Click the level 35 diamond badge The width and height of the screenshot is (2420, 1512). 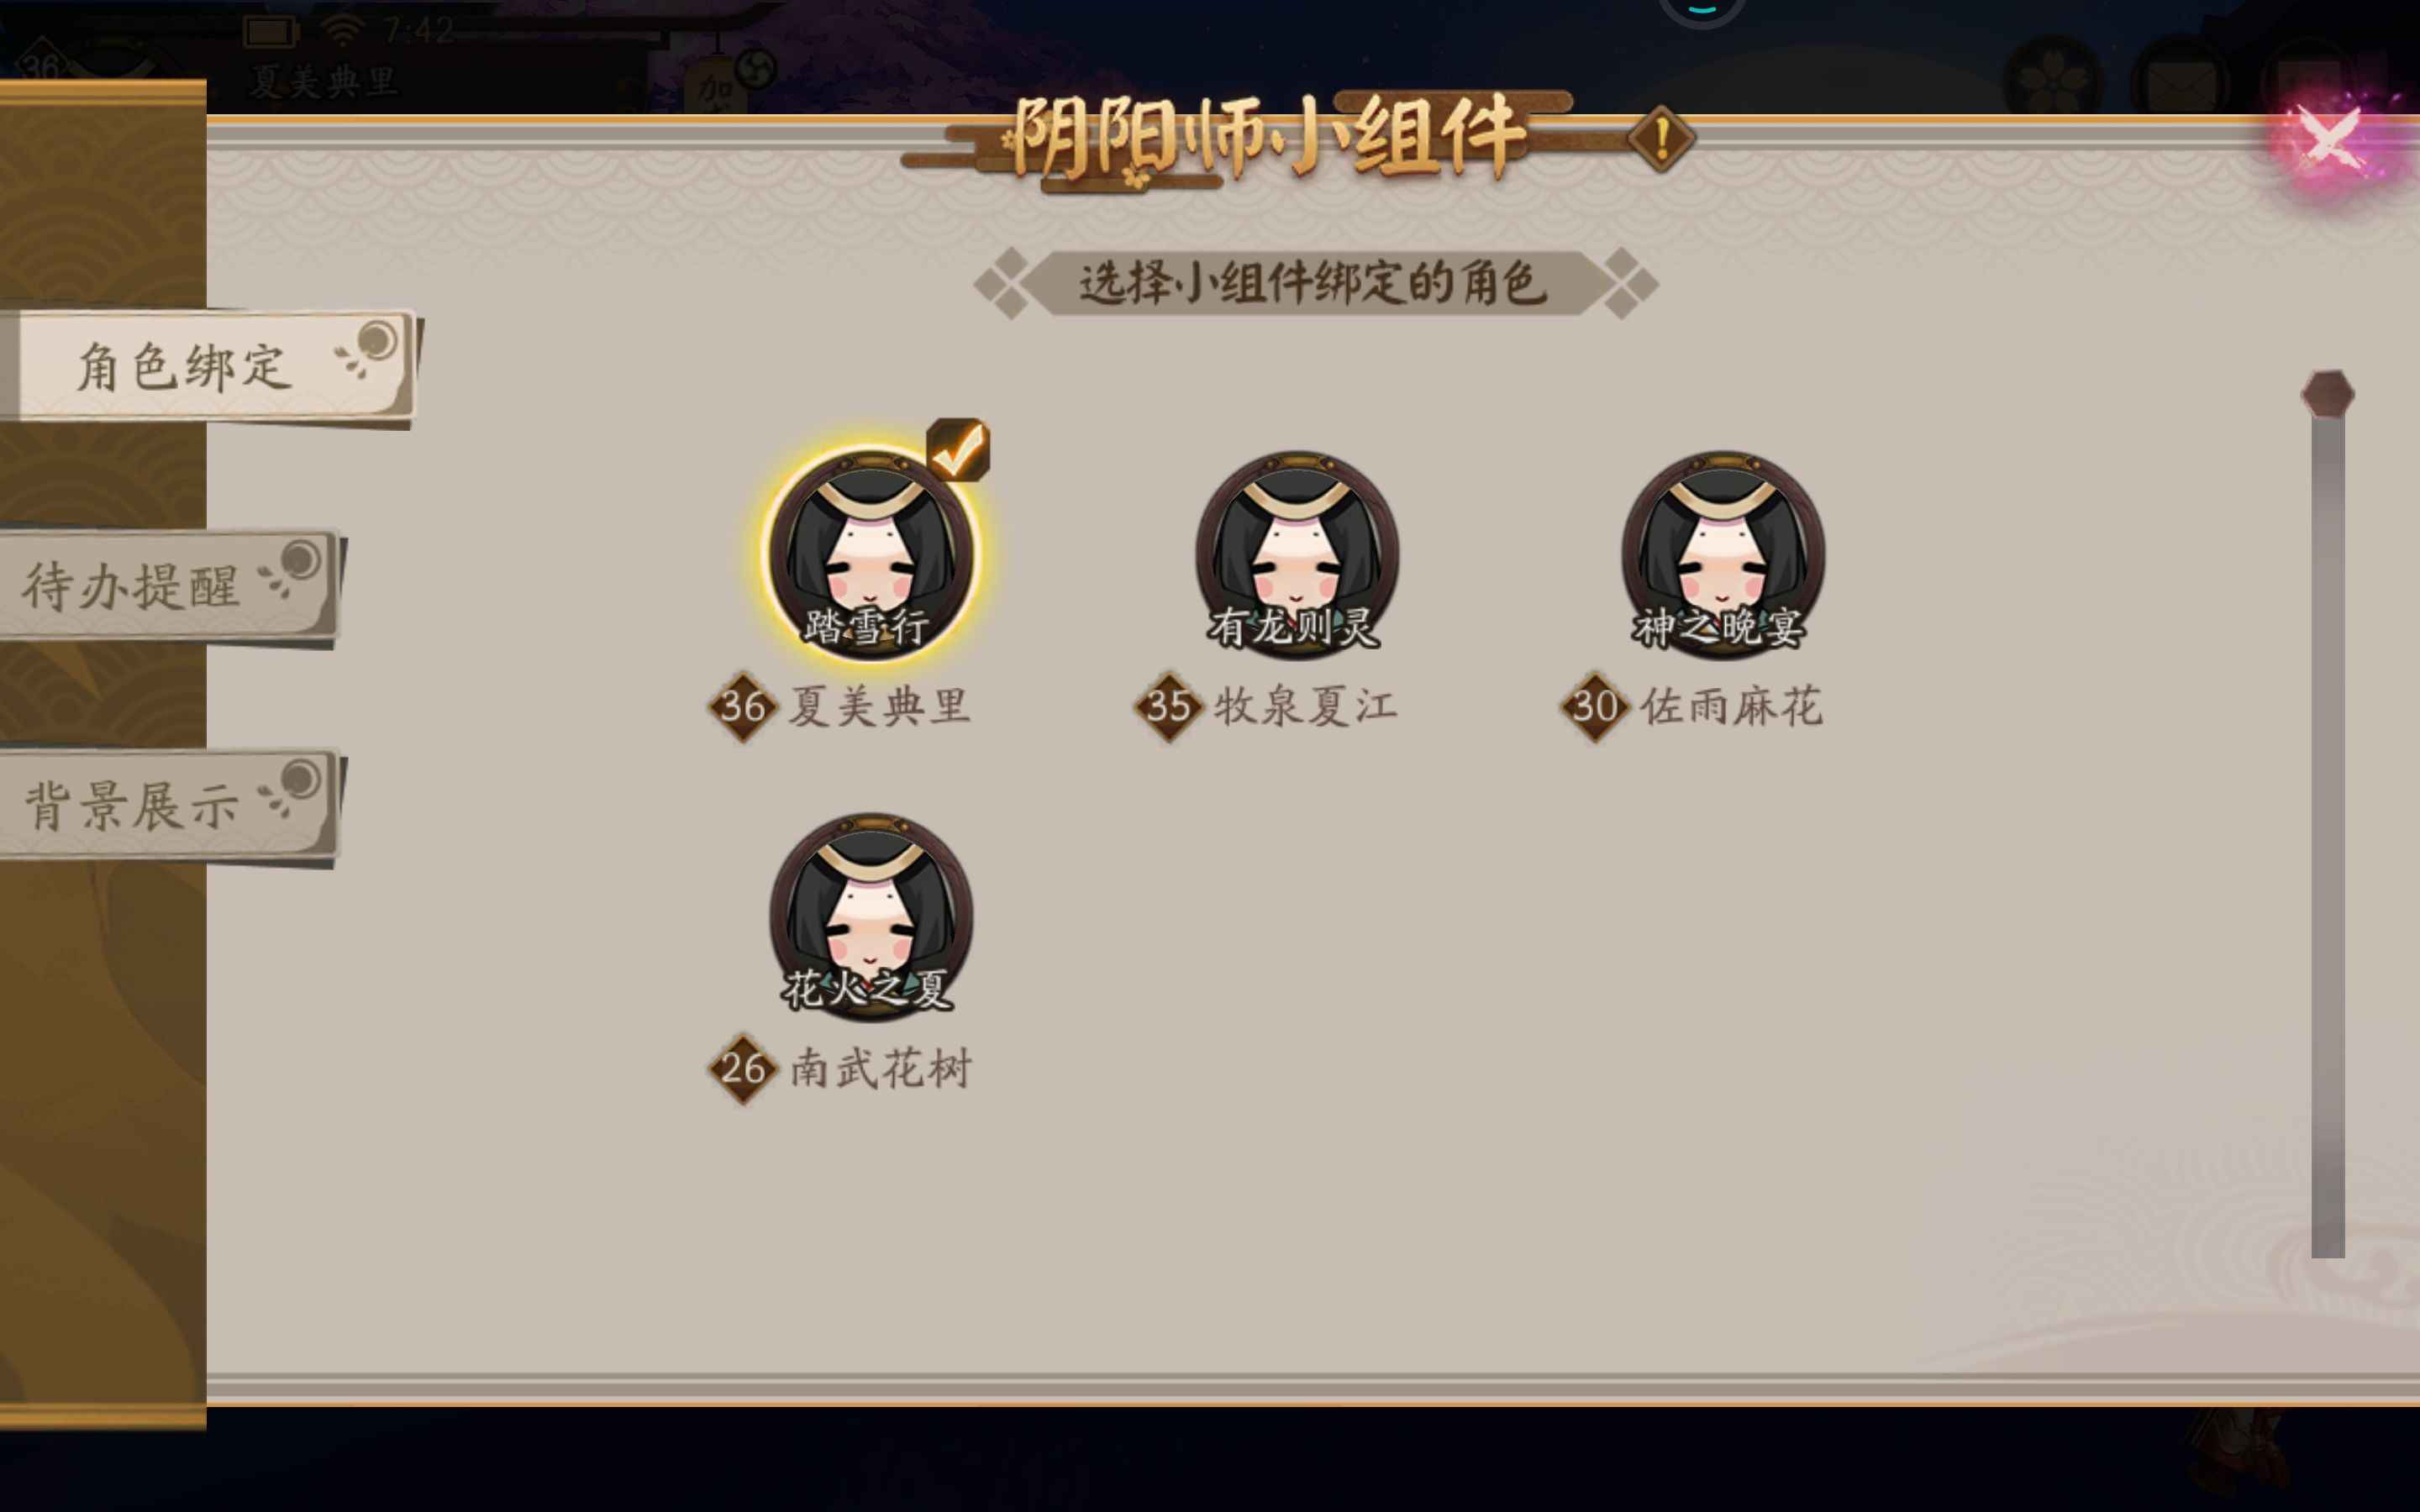[1168, 706]
